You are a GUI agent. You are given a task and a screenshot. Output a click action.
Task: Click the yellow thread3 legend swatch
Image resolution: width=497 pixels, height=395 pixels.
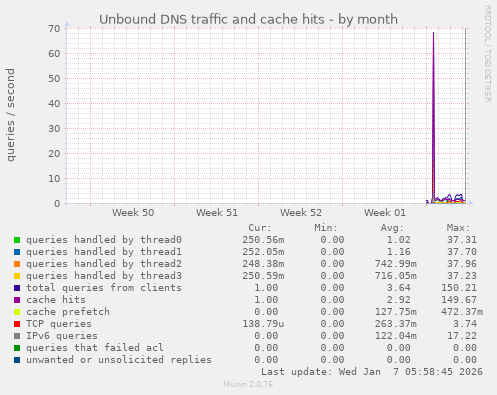tap(17, 276)
